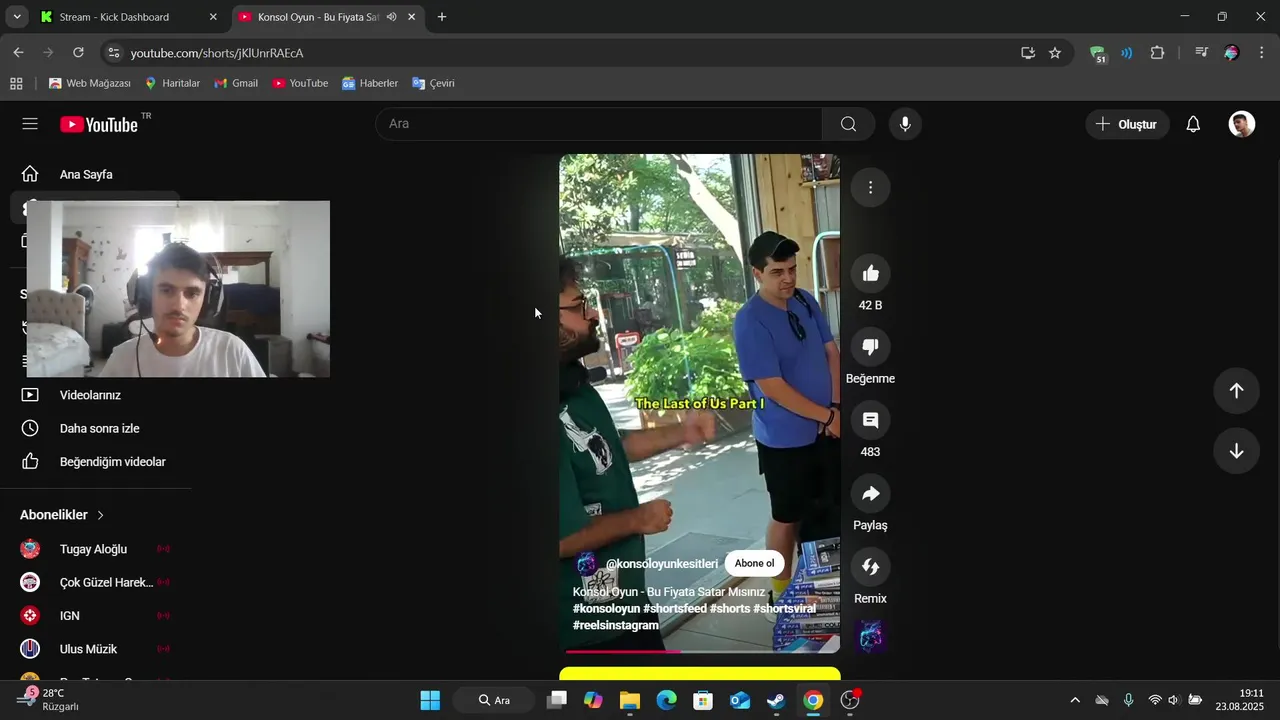View site information icon in address bar

(x=113, y=53)
